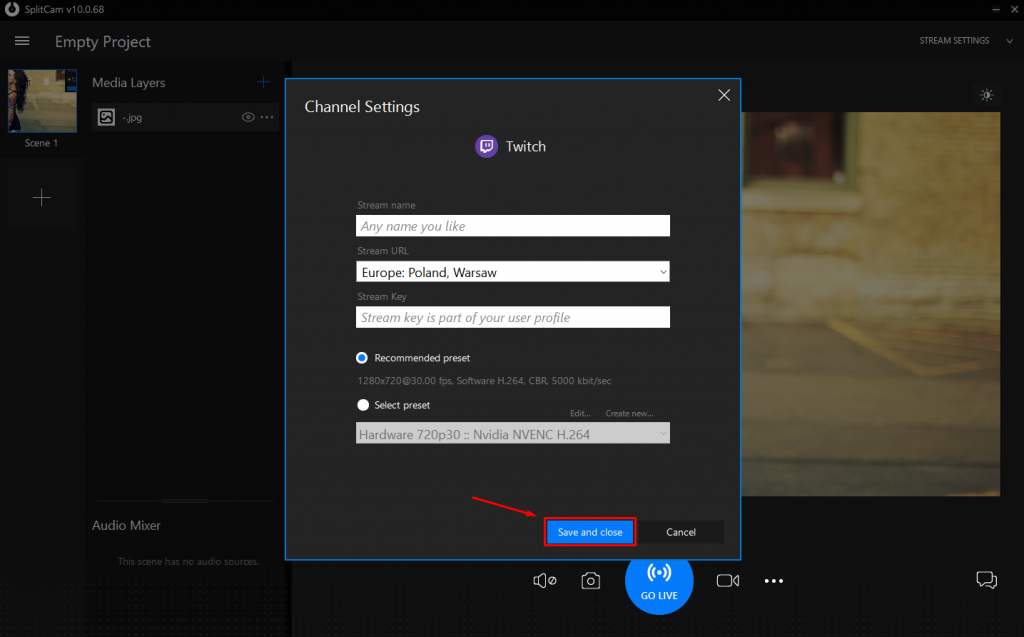Click the Audio Mixer heading
This screenshot has height=637, width=1024.
click(126, 525)
